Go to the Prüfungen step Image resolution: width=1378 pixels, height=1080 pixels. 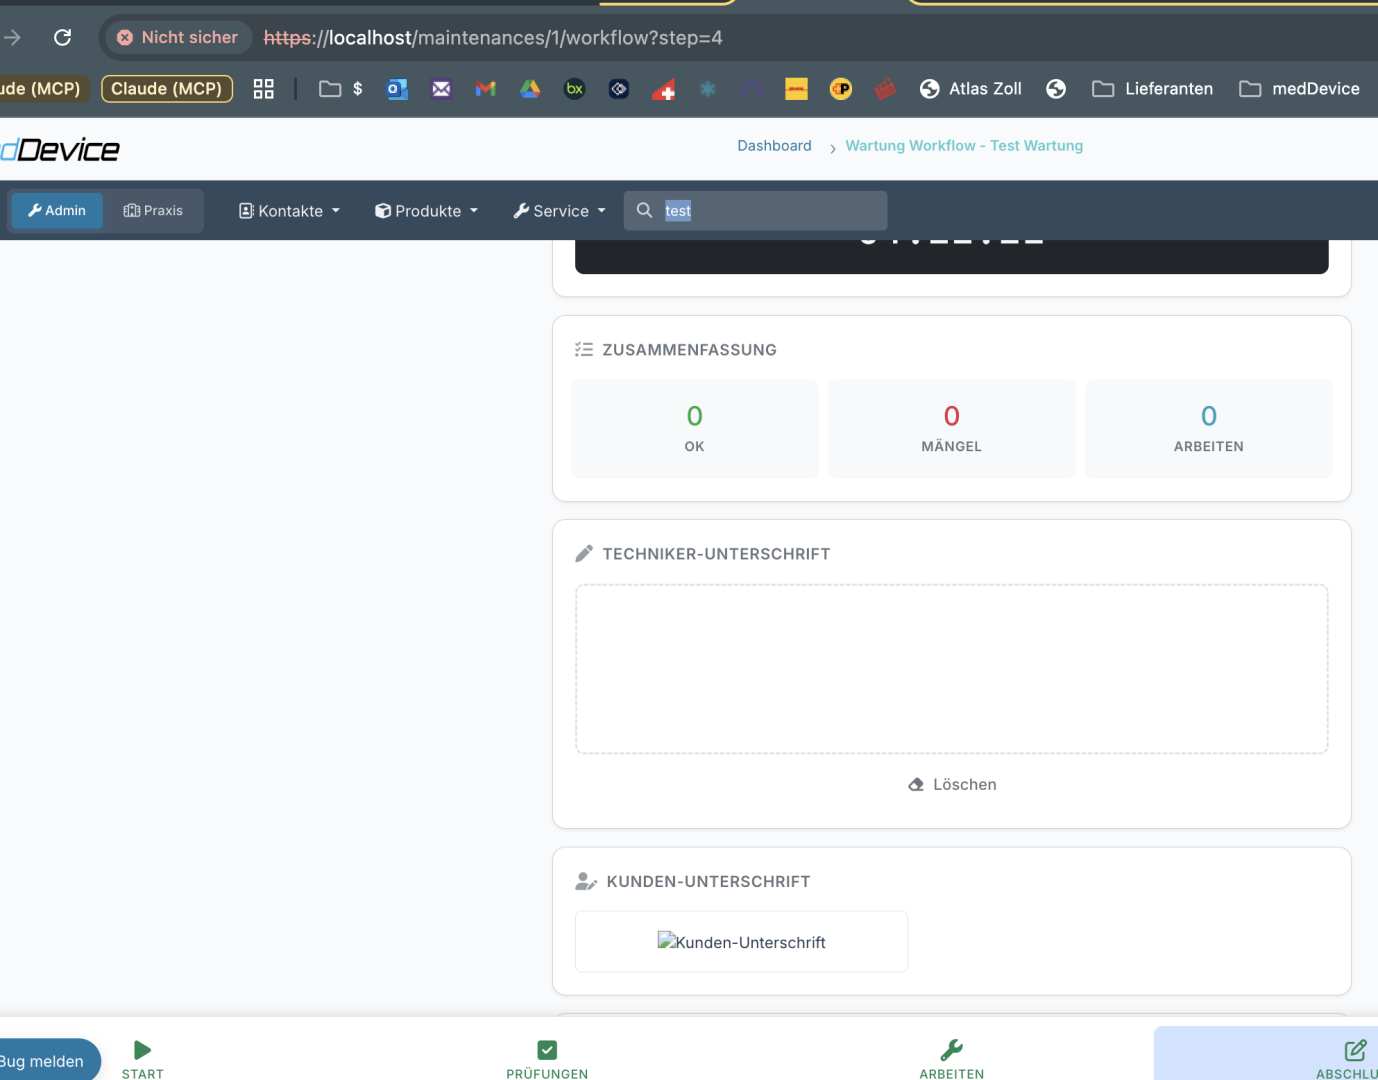(547, 1050)
